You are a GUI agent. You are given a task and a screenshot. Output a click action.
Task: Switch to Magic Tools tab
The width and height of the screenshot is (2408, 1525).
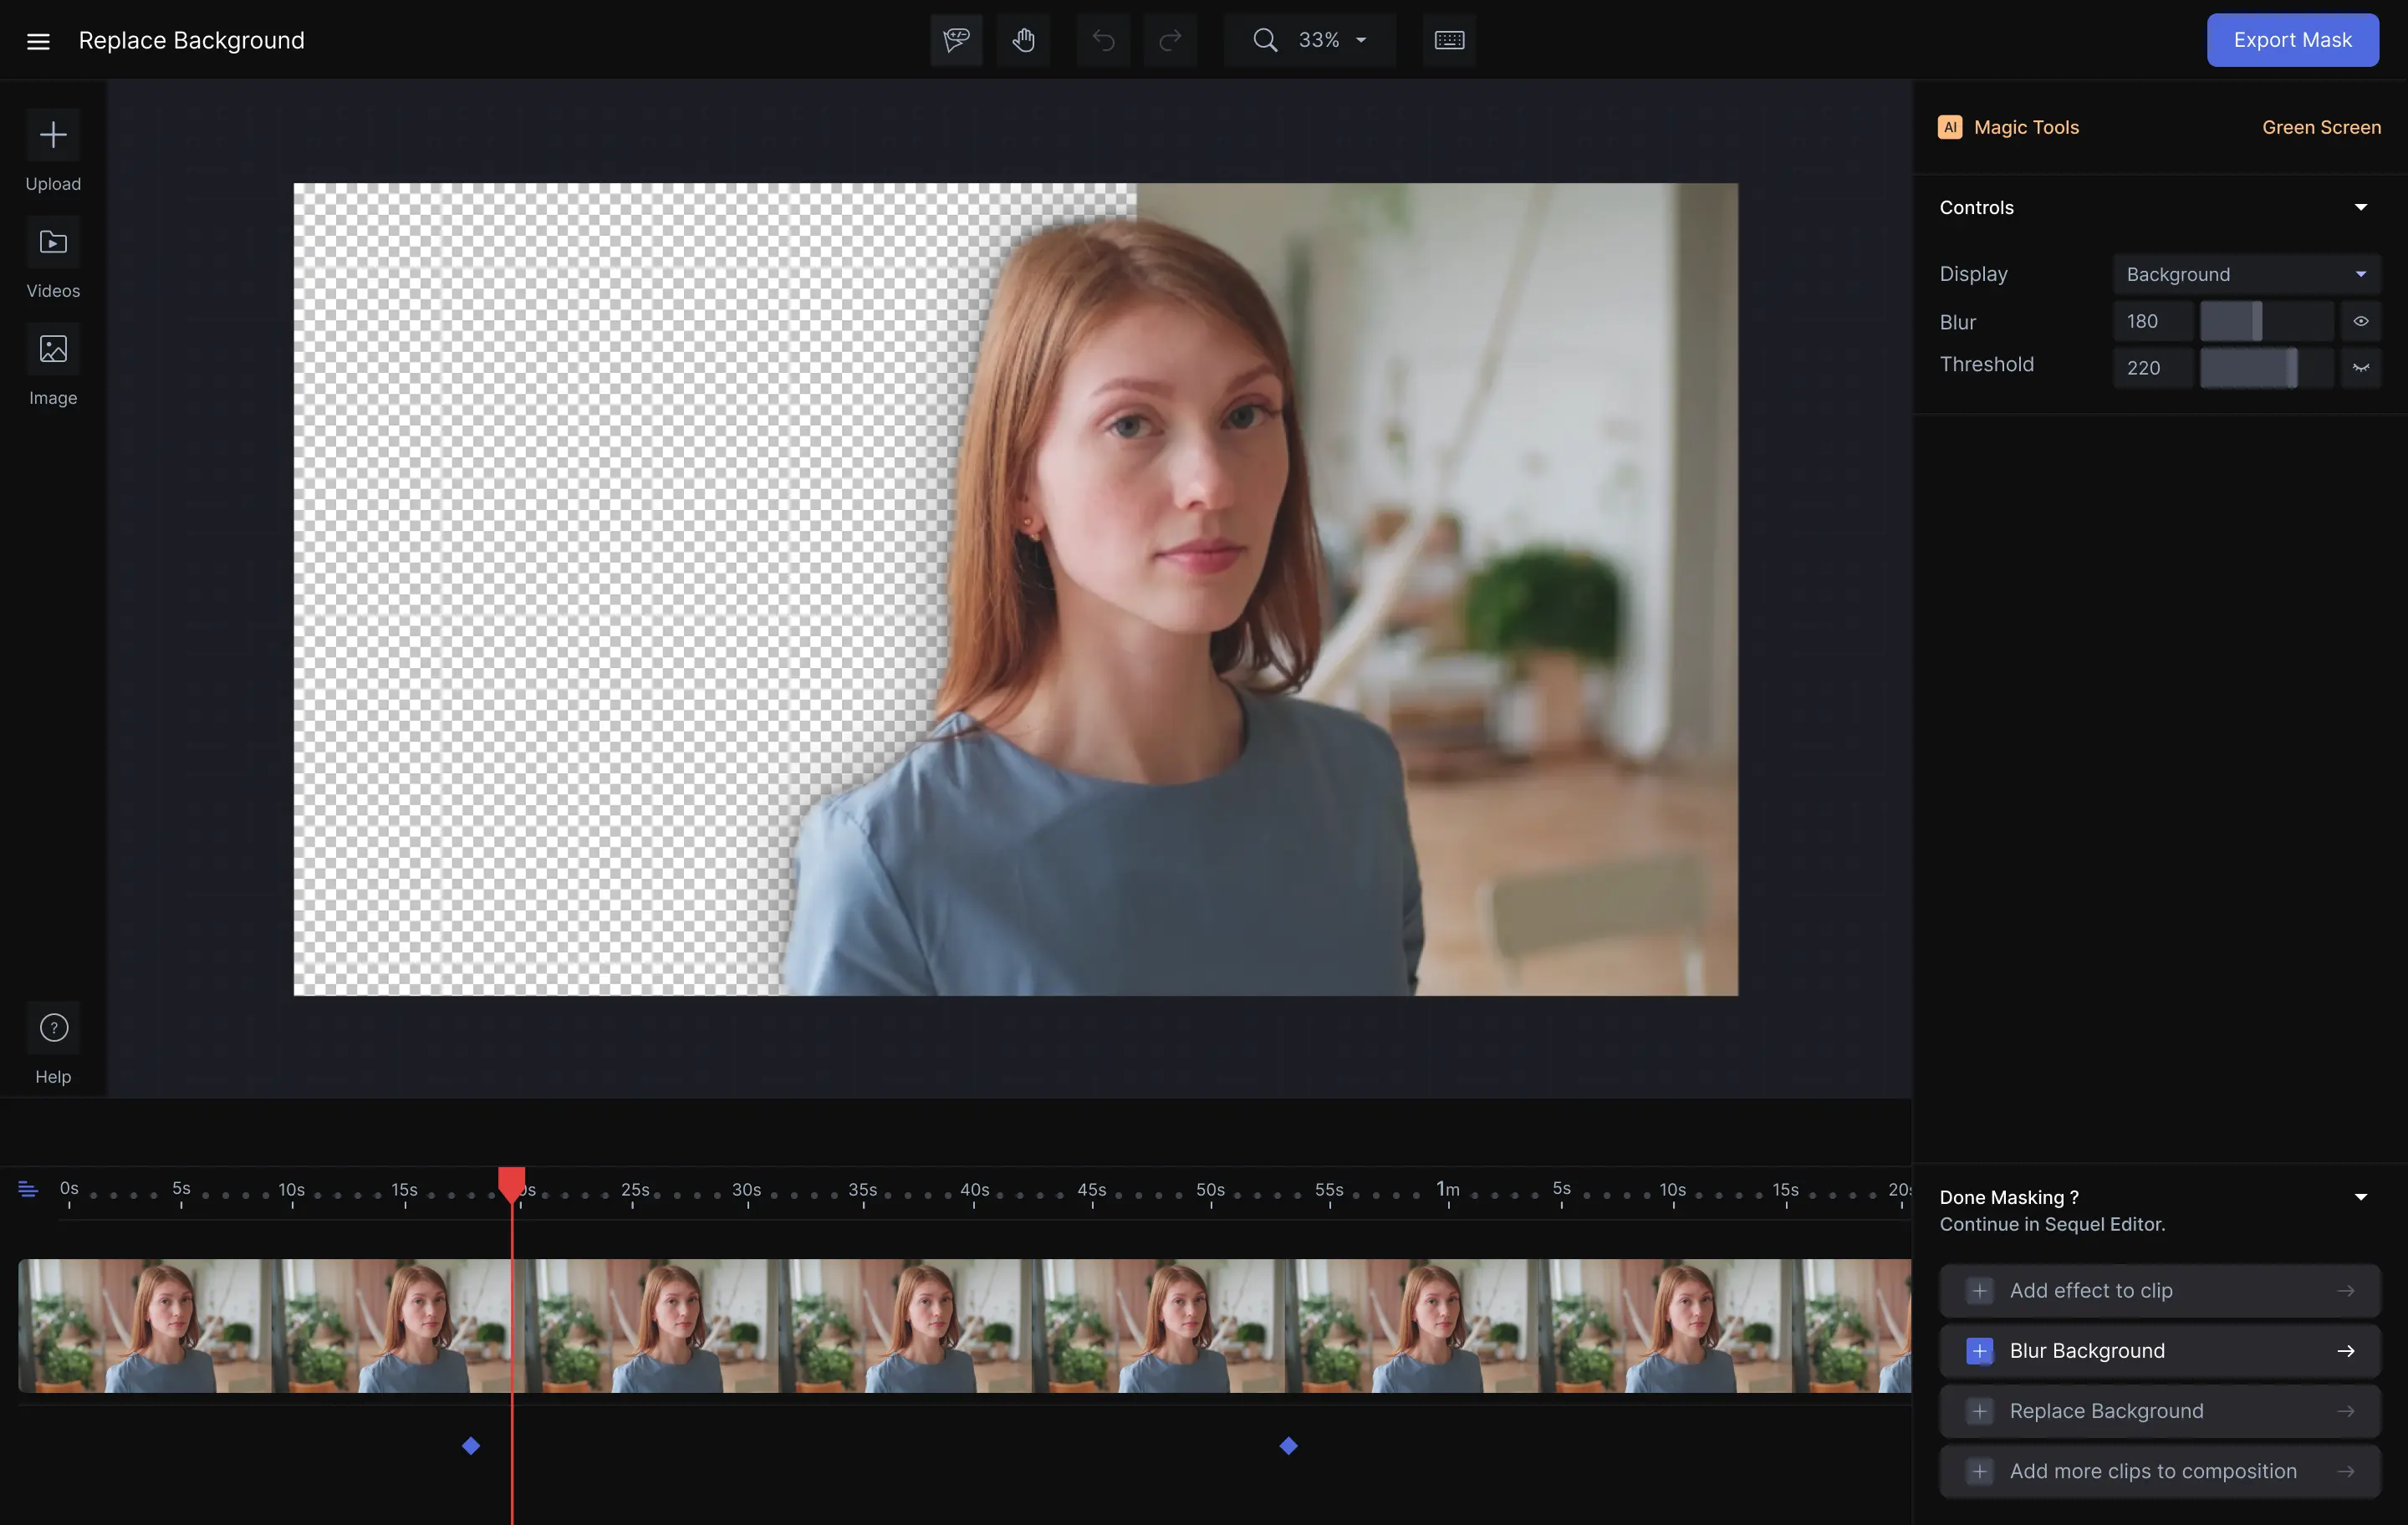pyautogui.click(x=2009, y=127)
